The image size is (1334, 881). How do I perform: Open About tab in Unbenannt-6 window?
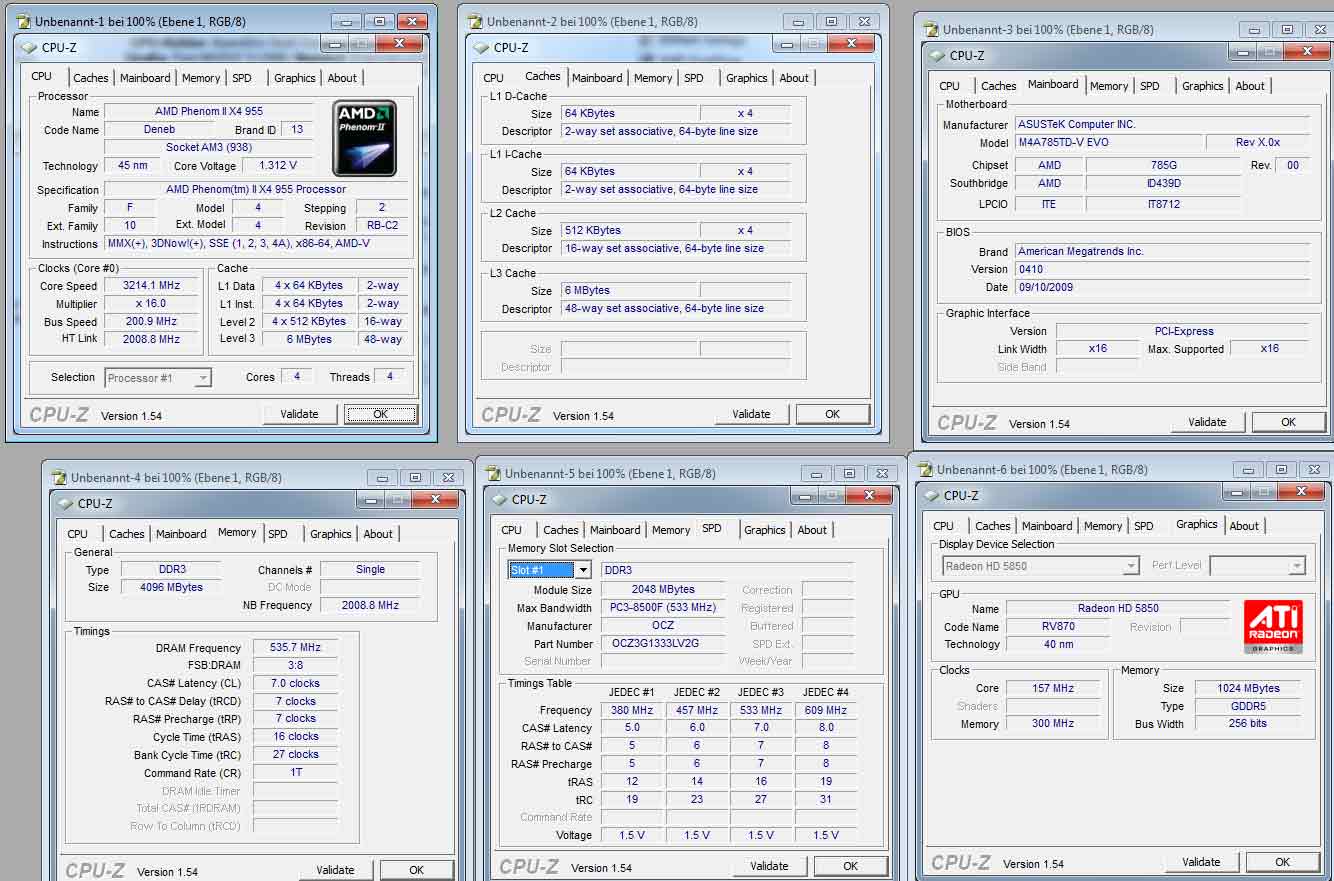pyautogui.click(x=1244, y=526)
